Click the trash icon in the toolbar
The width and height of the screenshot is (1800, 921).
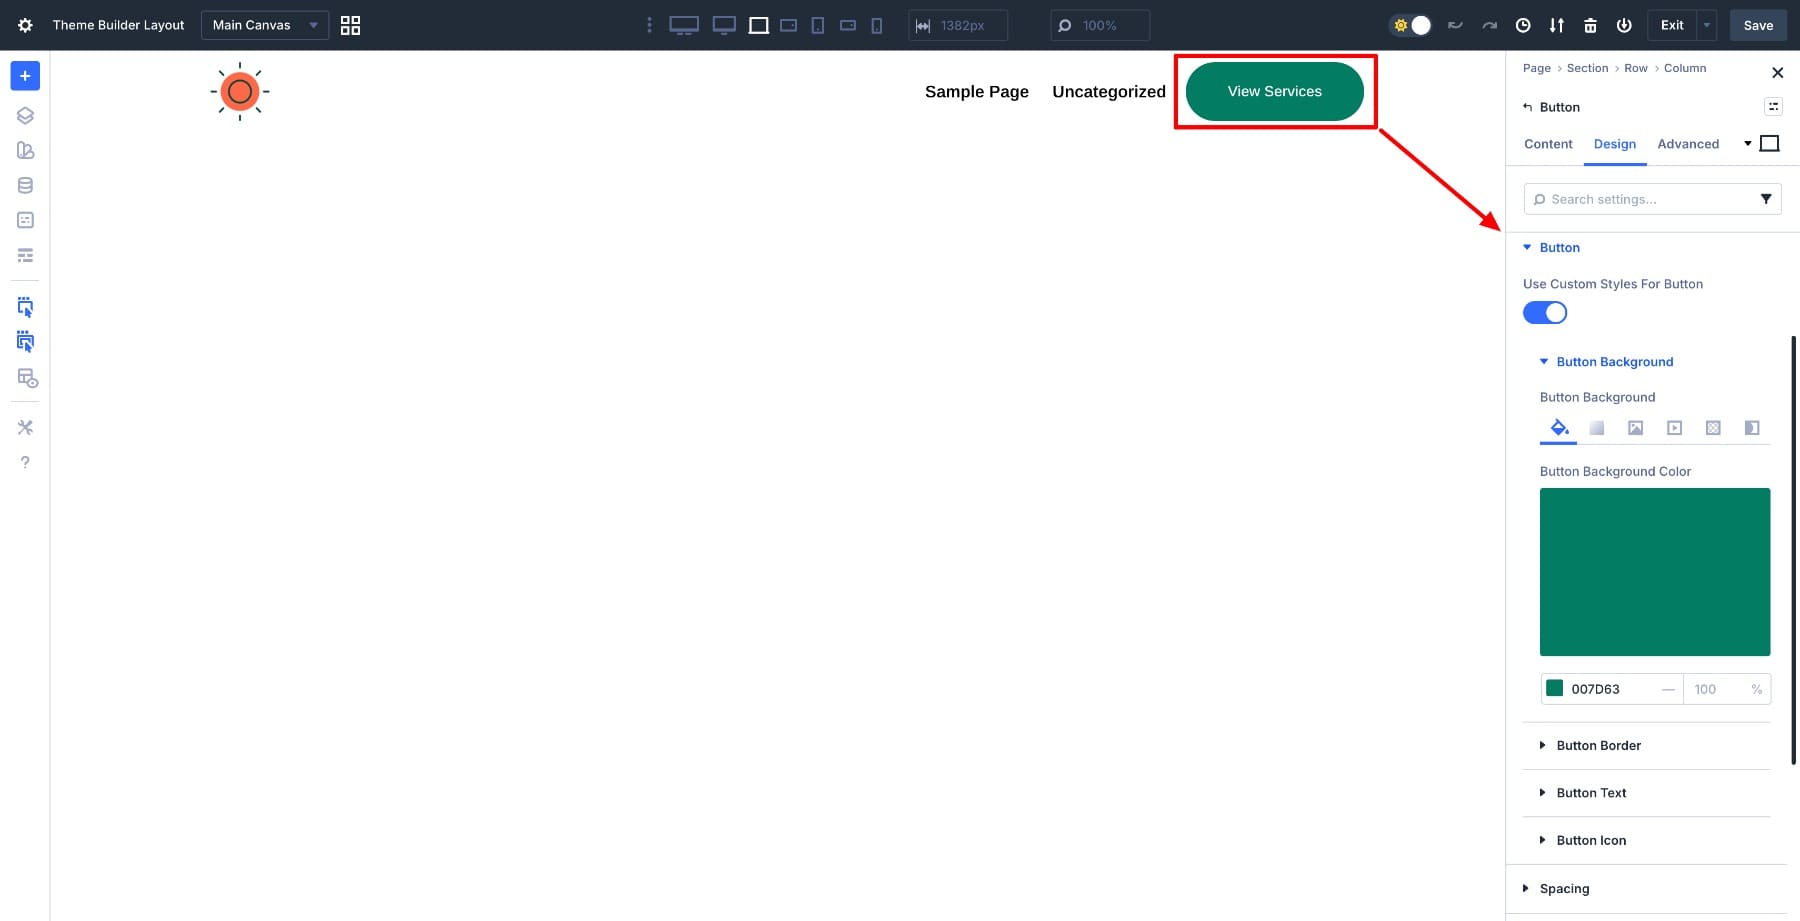coord(1590,25)
